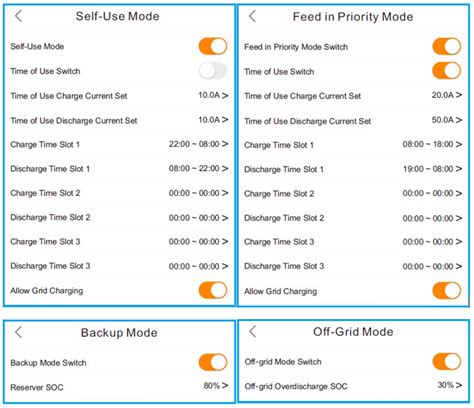Image resolution: width=474 pixels, height=408 pixels.
Task: Edit Time of Use Discharge Current Set 50.0A
Action: pos(353,120)
